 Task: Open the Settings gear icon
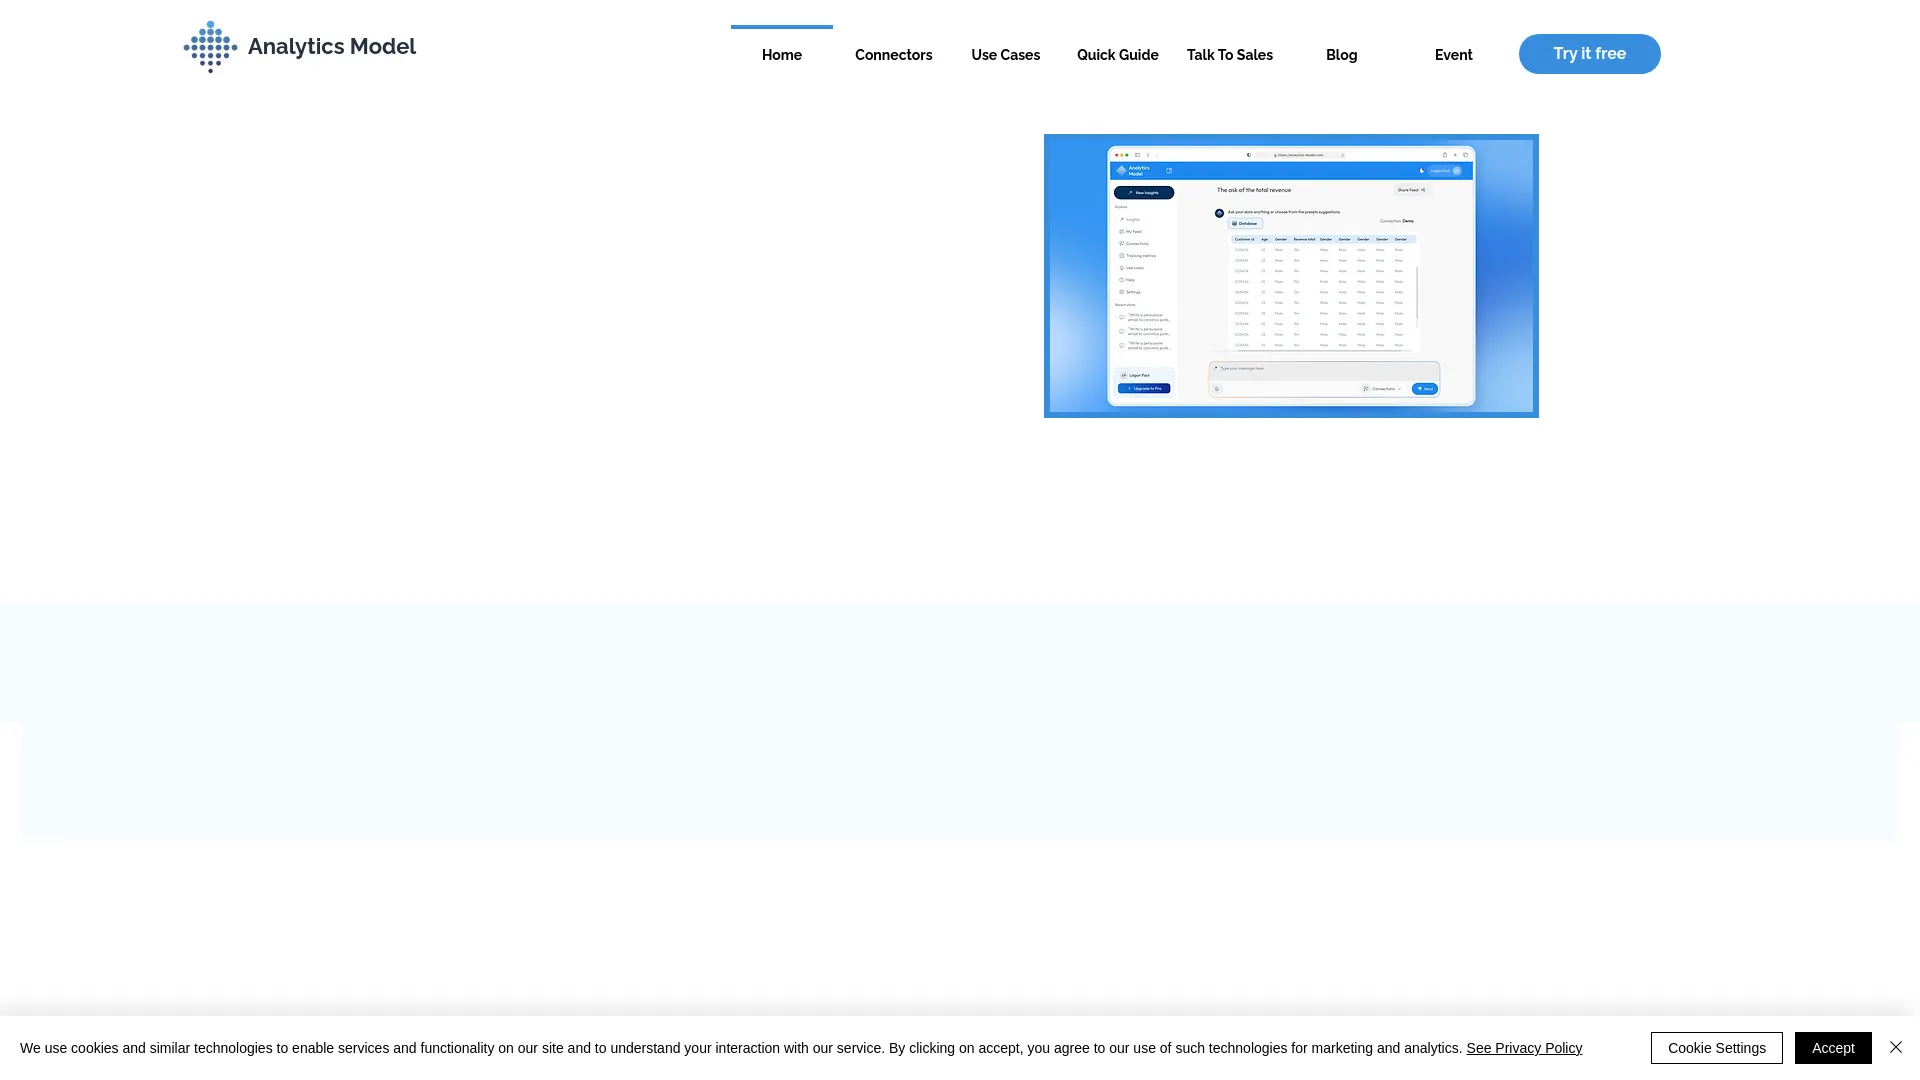[x=1121, y=292]
